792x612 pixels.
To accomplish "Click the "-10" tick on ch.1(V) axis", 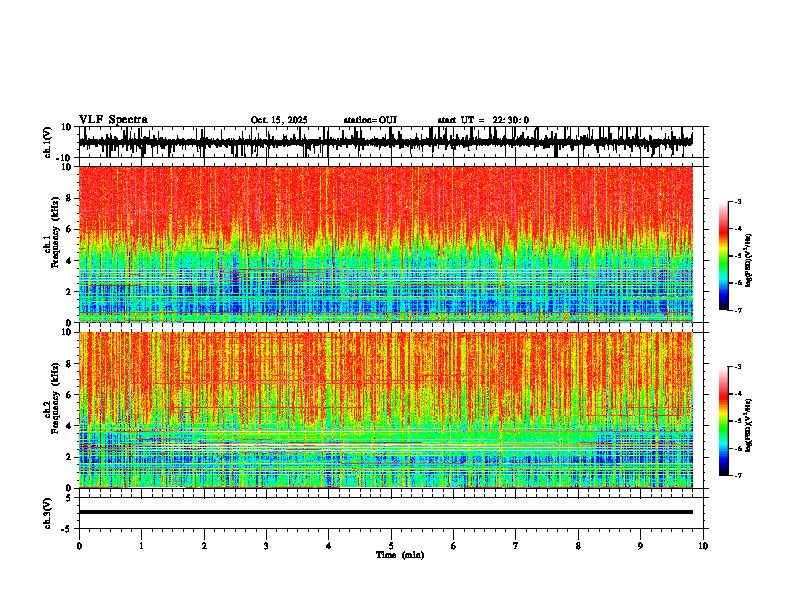I will (65, 158).
